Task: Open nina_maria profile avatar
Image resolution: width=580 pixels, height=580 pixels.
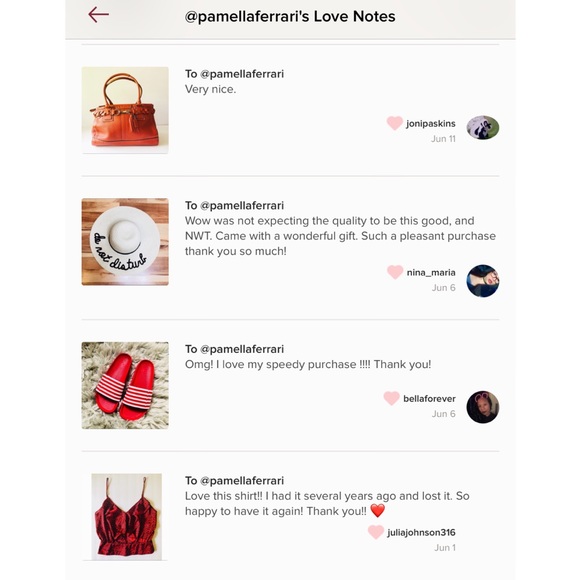Action: 482,281
